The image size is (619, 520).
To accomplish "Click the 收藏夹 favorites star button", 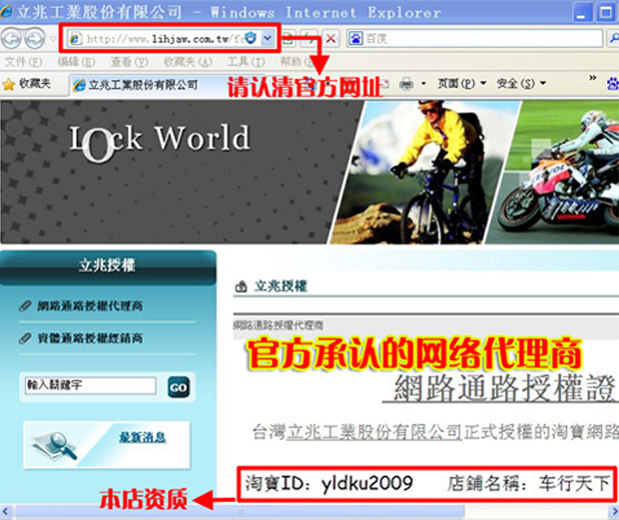I will (x=26, y=84).
